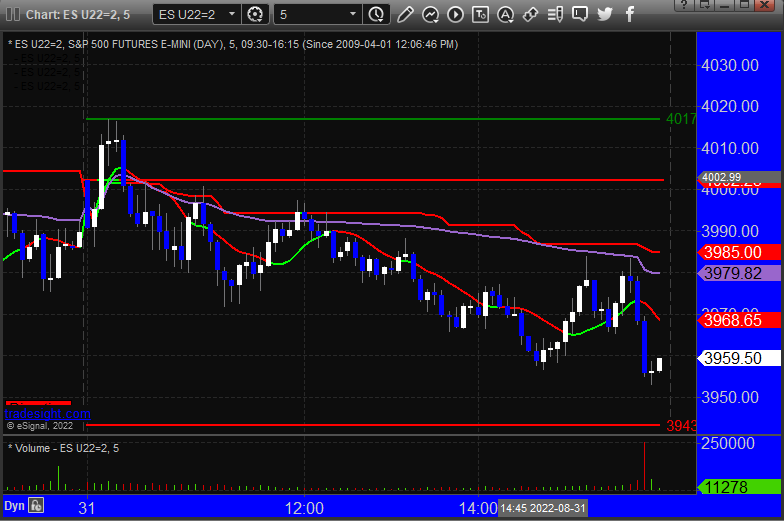Click the Dyn scaling label
The width and height of the screenshot is (784, 521).
click(x=14, y=506)
